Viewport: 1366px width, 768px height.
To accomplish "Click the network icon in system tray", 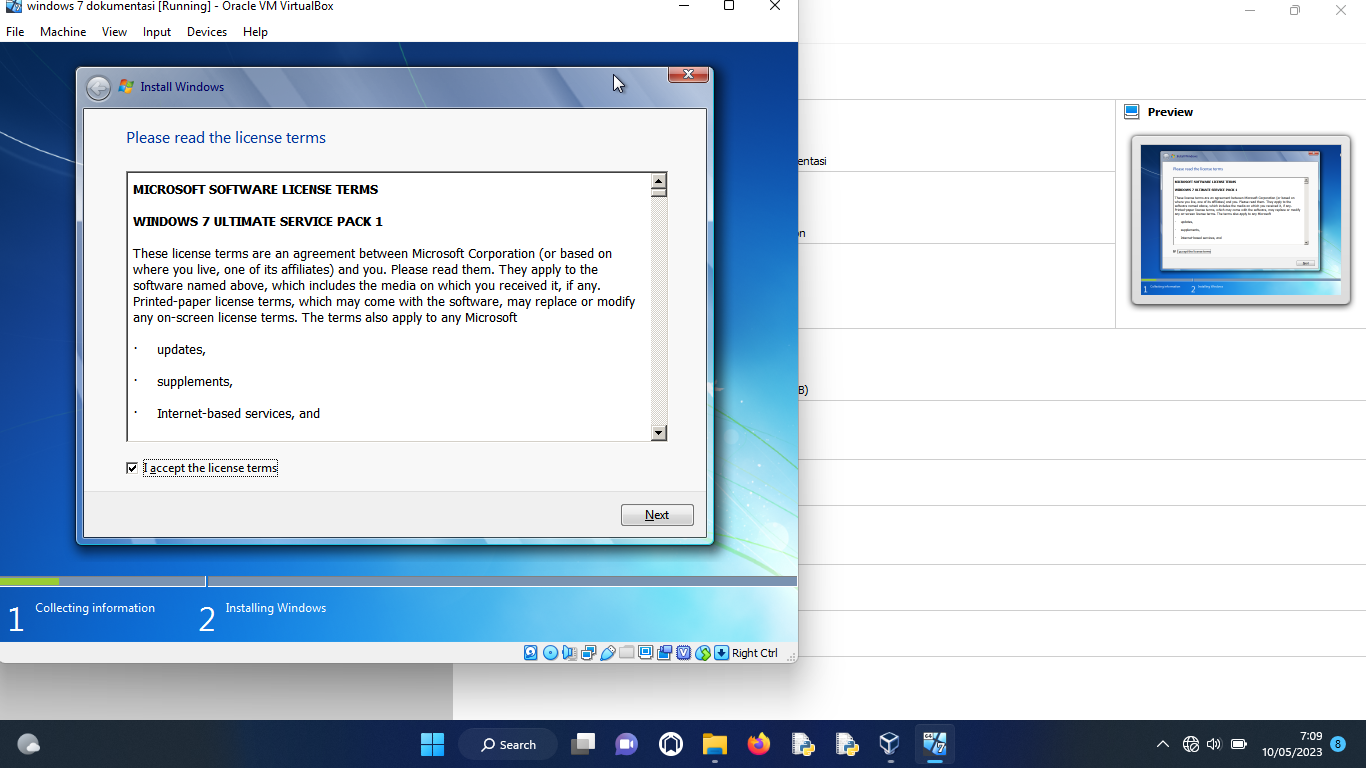I will tap(1191, 744).
